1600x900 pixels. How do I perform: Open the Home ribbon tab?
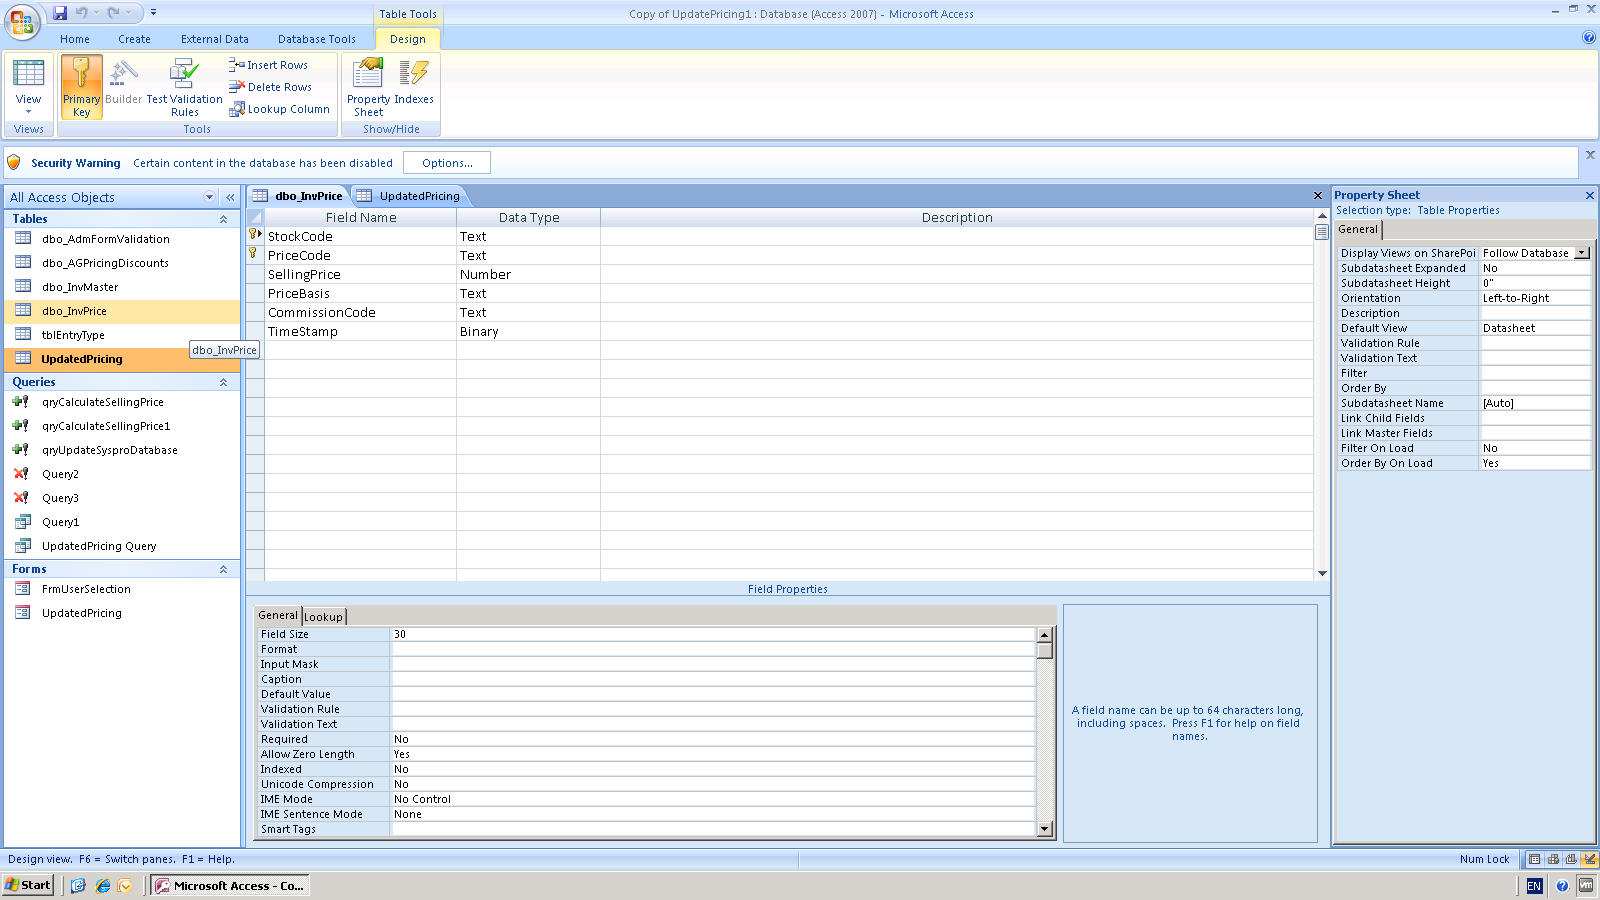click(75, 39)
